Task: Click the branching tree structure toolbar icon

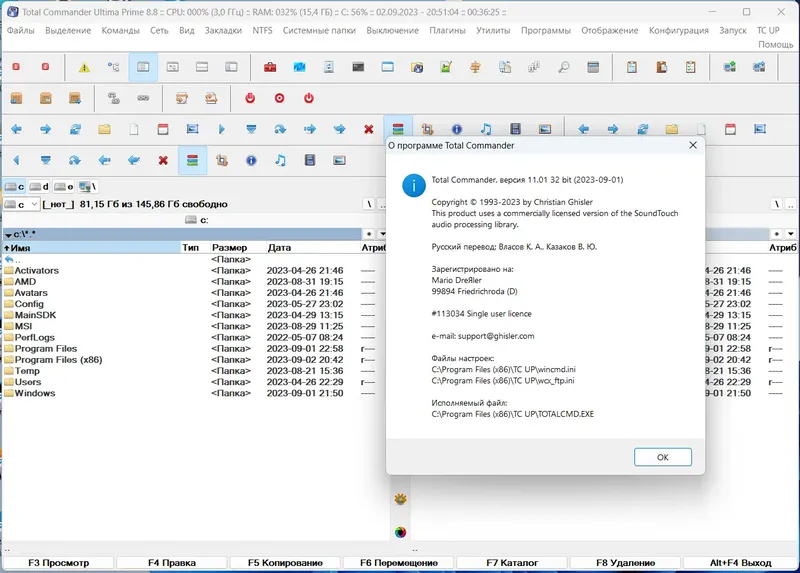Action: [x=113, y=67]
